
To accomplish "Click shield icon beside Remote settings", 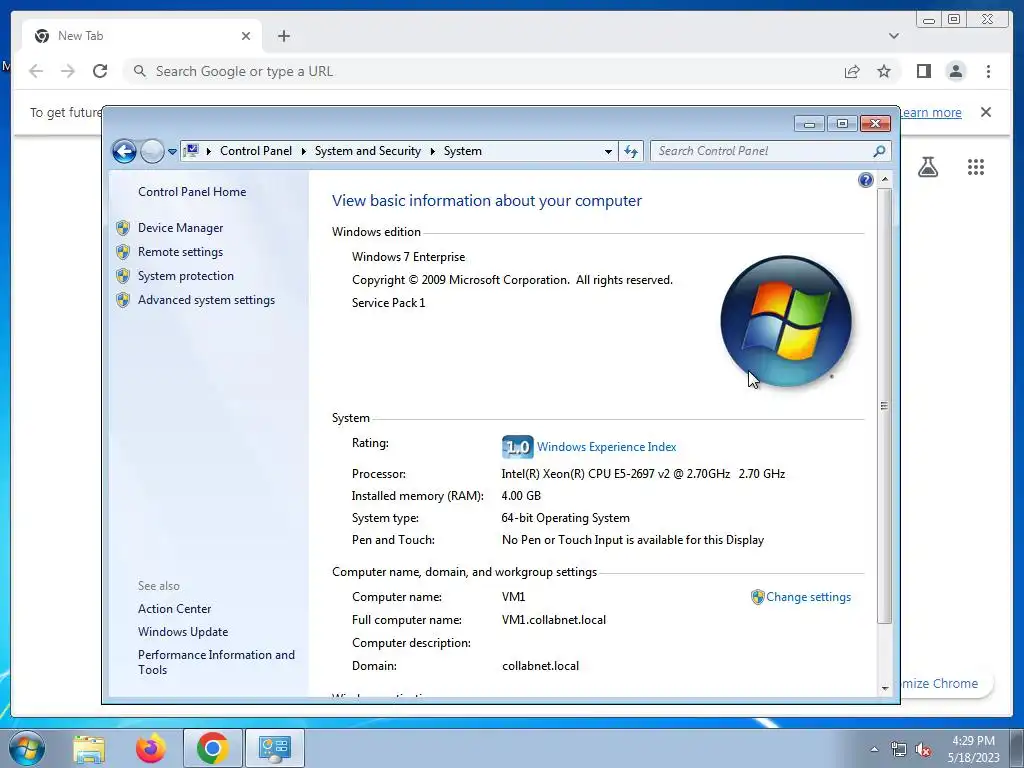I will coord(123,252).
